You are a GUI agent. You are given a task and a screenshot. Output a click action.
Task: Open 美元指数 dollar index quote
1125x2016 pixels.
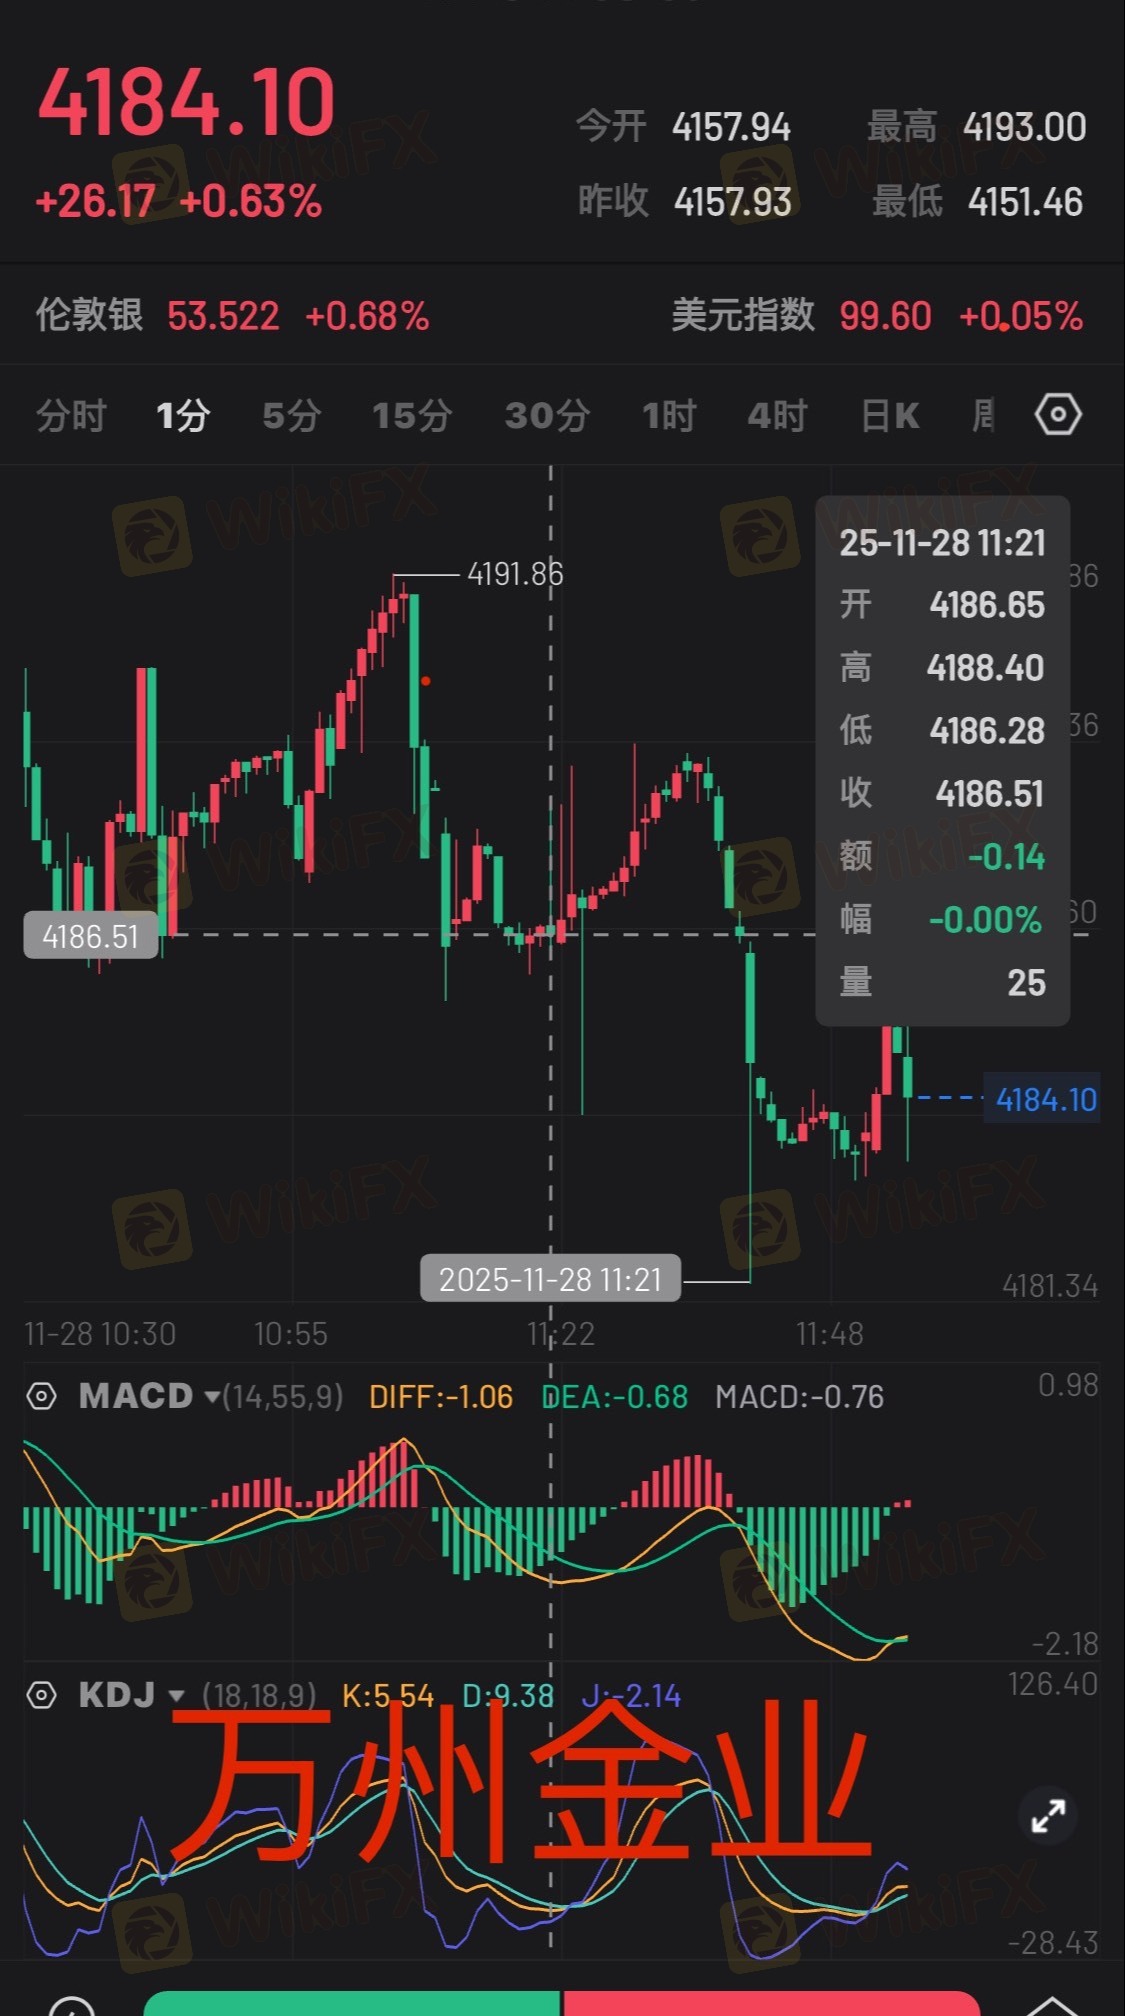click(877, 316)
